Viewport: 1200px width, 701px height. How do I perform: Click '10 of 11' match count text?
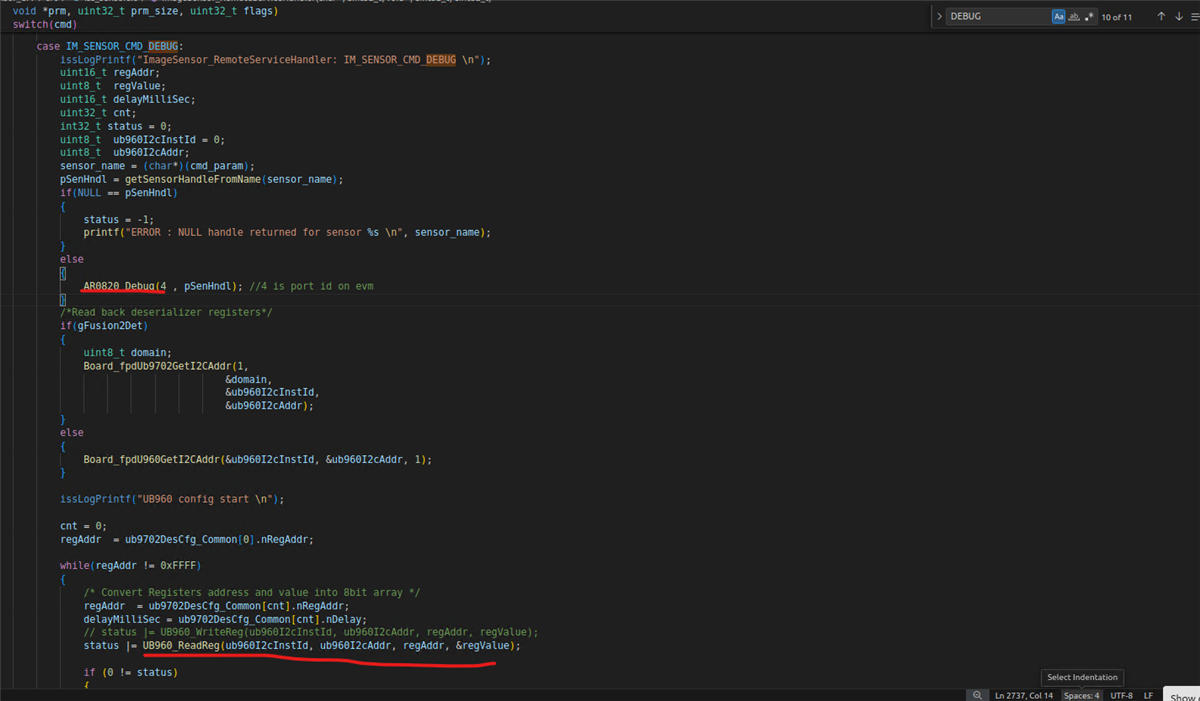(x=1116, y=17)
